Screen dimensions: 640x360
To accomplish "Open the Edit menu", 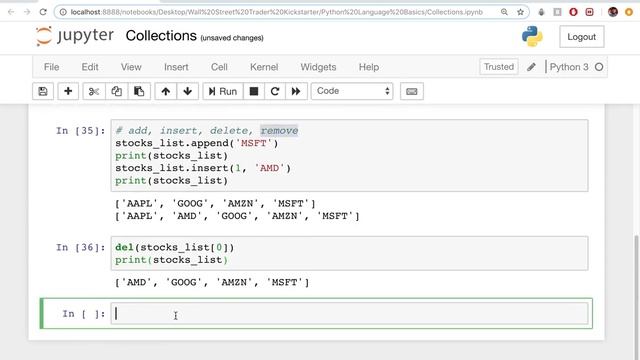I will click(x=90, y=67).
